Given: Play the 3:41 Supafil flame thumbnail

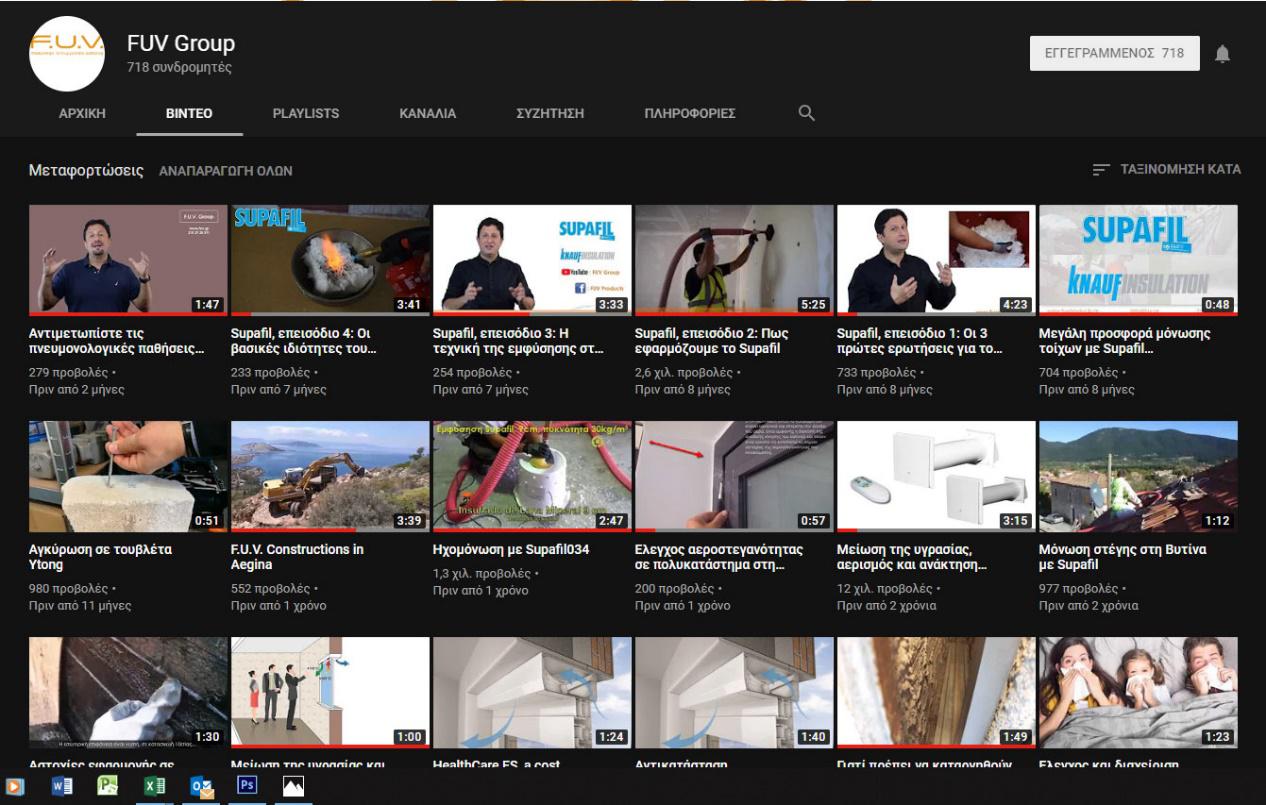Looking at the screenshot, I should (330, 260).
